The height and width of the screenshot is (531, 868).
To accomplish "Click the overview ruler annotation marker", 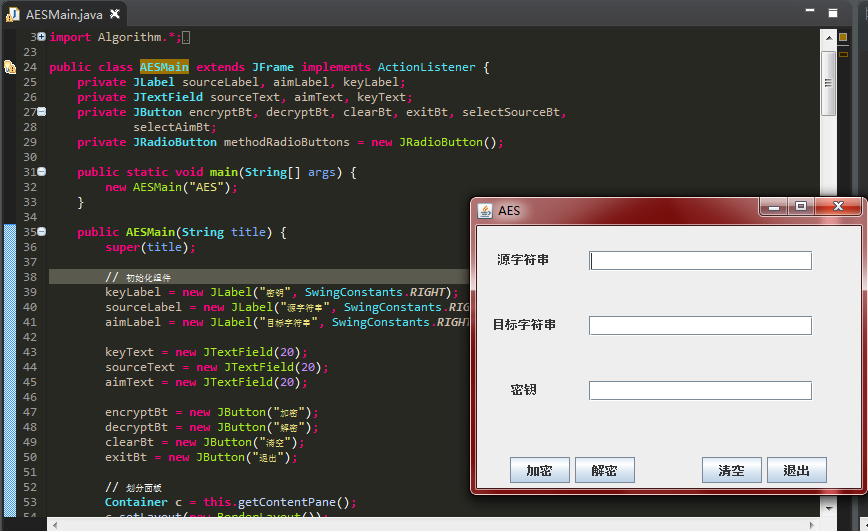I will tap(843, 54).
